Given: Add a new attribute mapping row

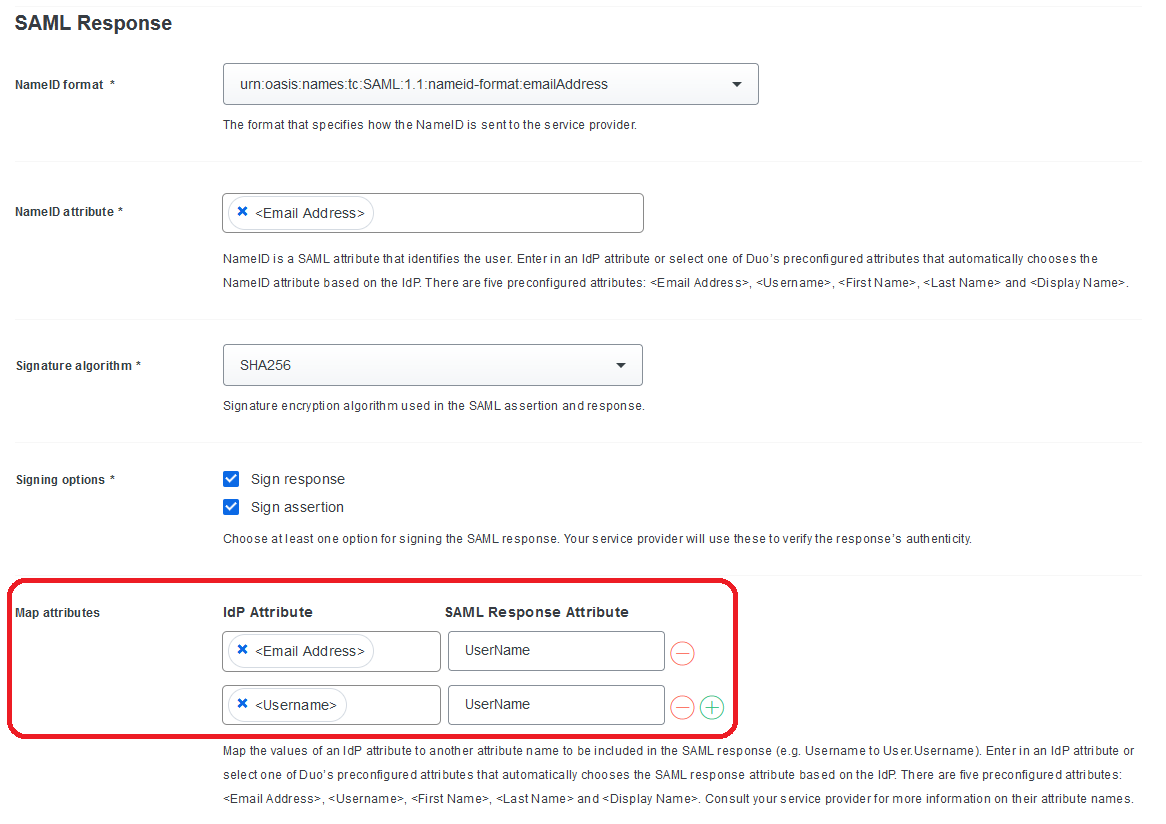Looking at the screenshot, I should pyautogui.click(x=711, y=708).
